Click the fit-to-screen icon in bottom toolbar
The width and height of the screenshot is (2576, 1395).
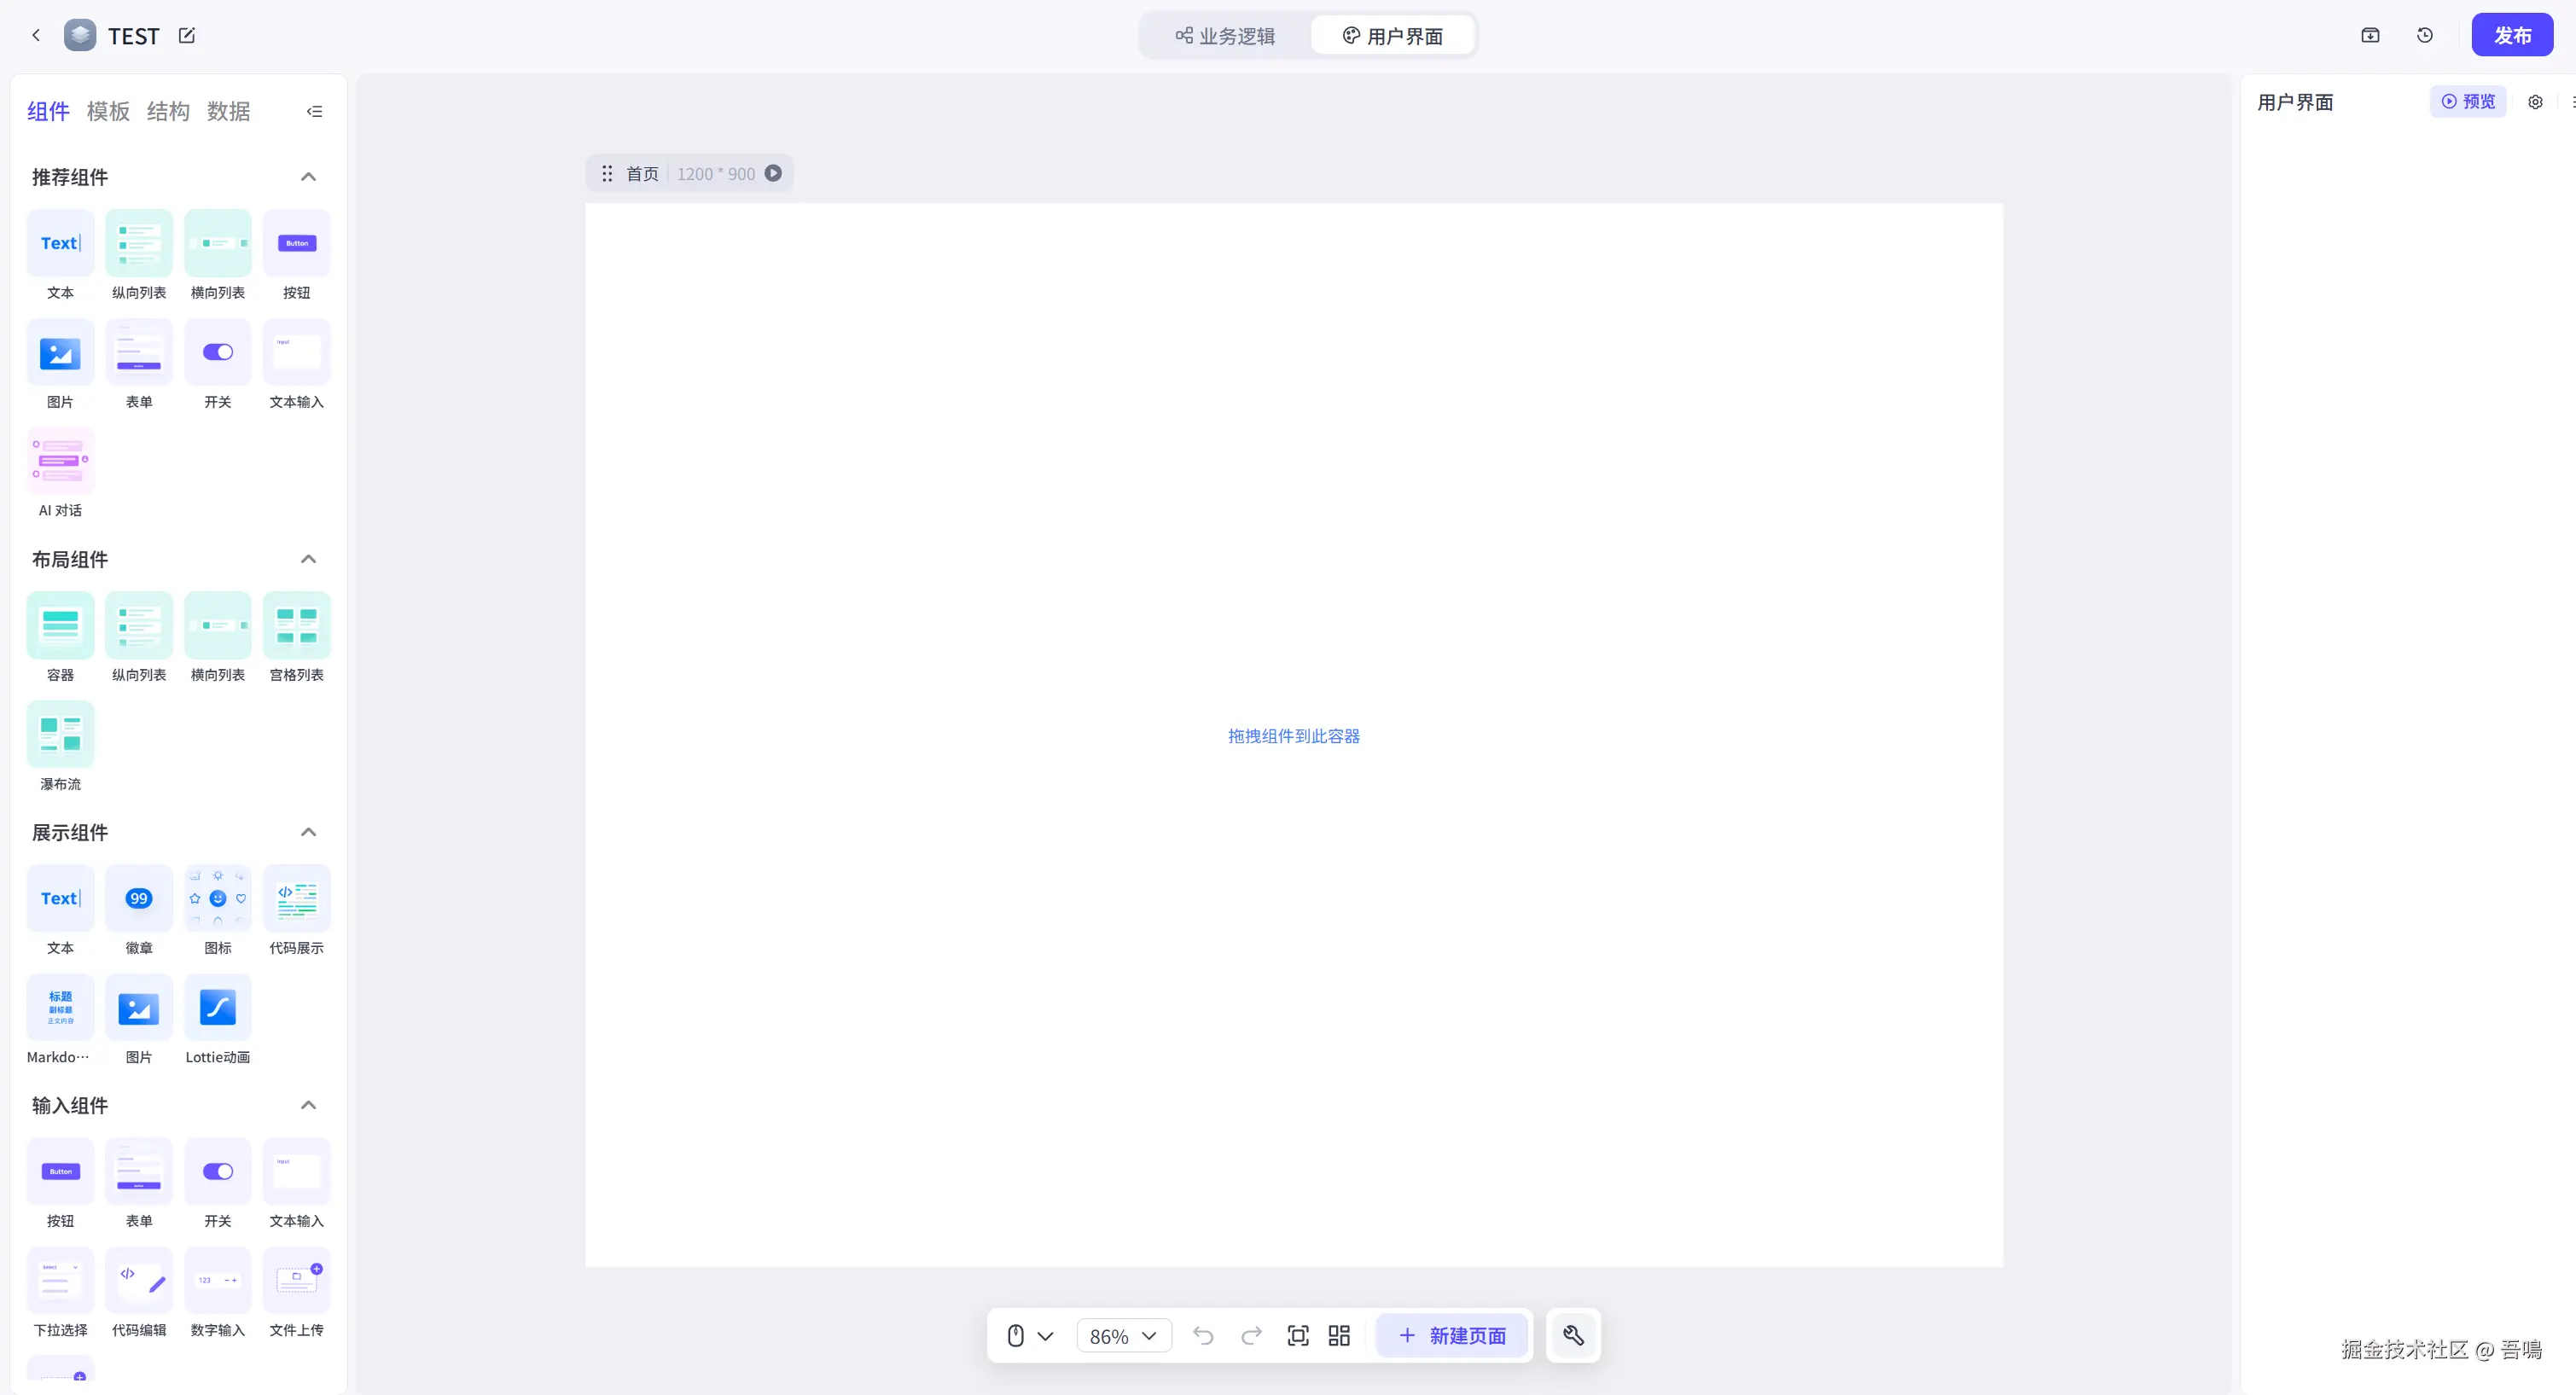tap(1297, 1335)
